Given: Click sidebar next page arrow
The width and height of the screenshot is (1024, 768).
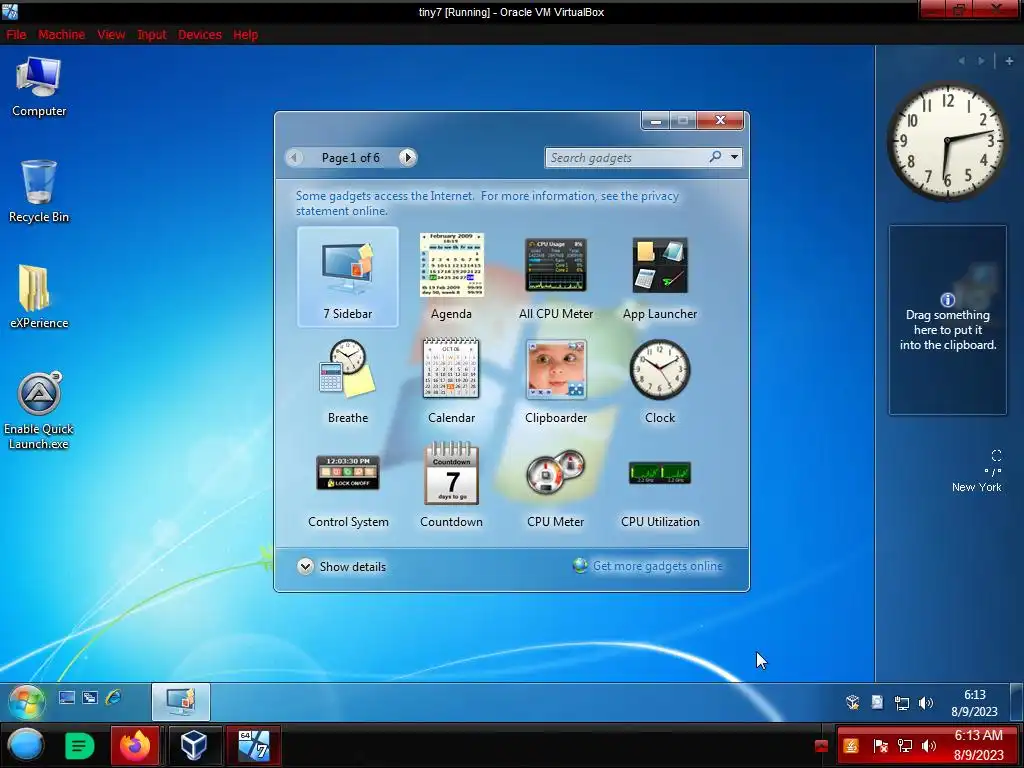Looking at the screenshot, I should (981, 61).
